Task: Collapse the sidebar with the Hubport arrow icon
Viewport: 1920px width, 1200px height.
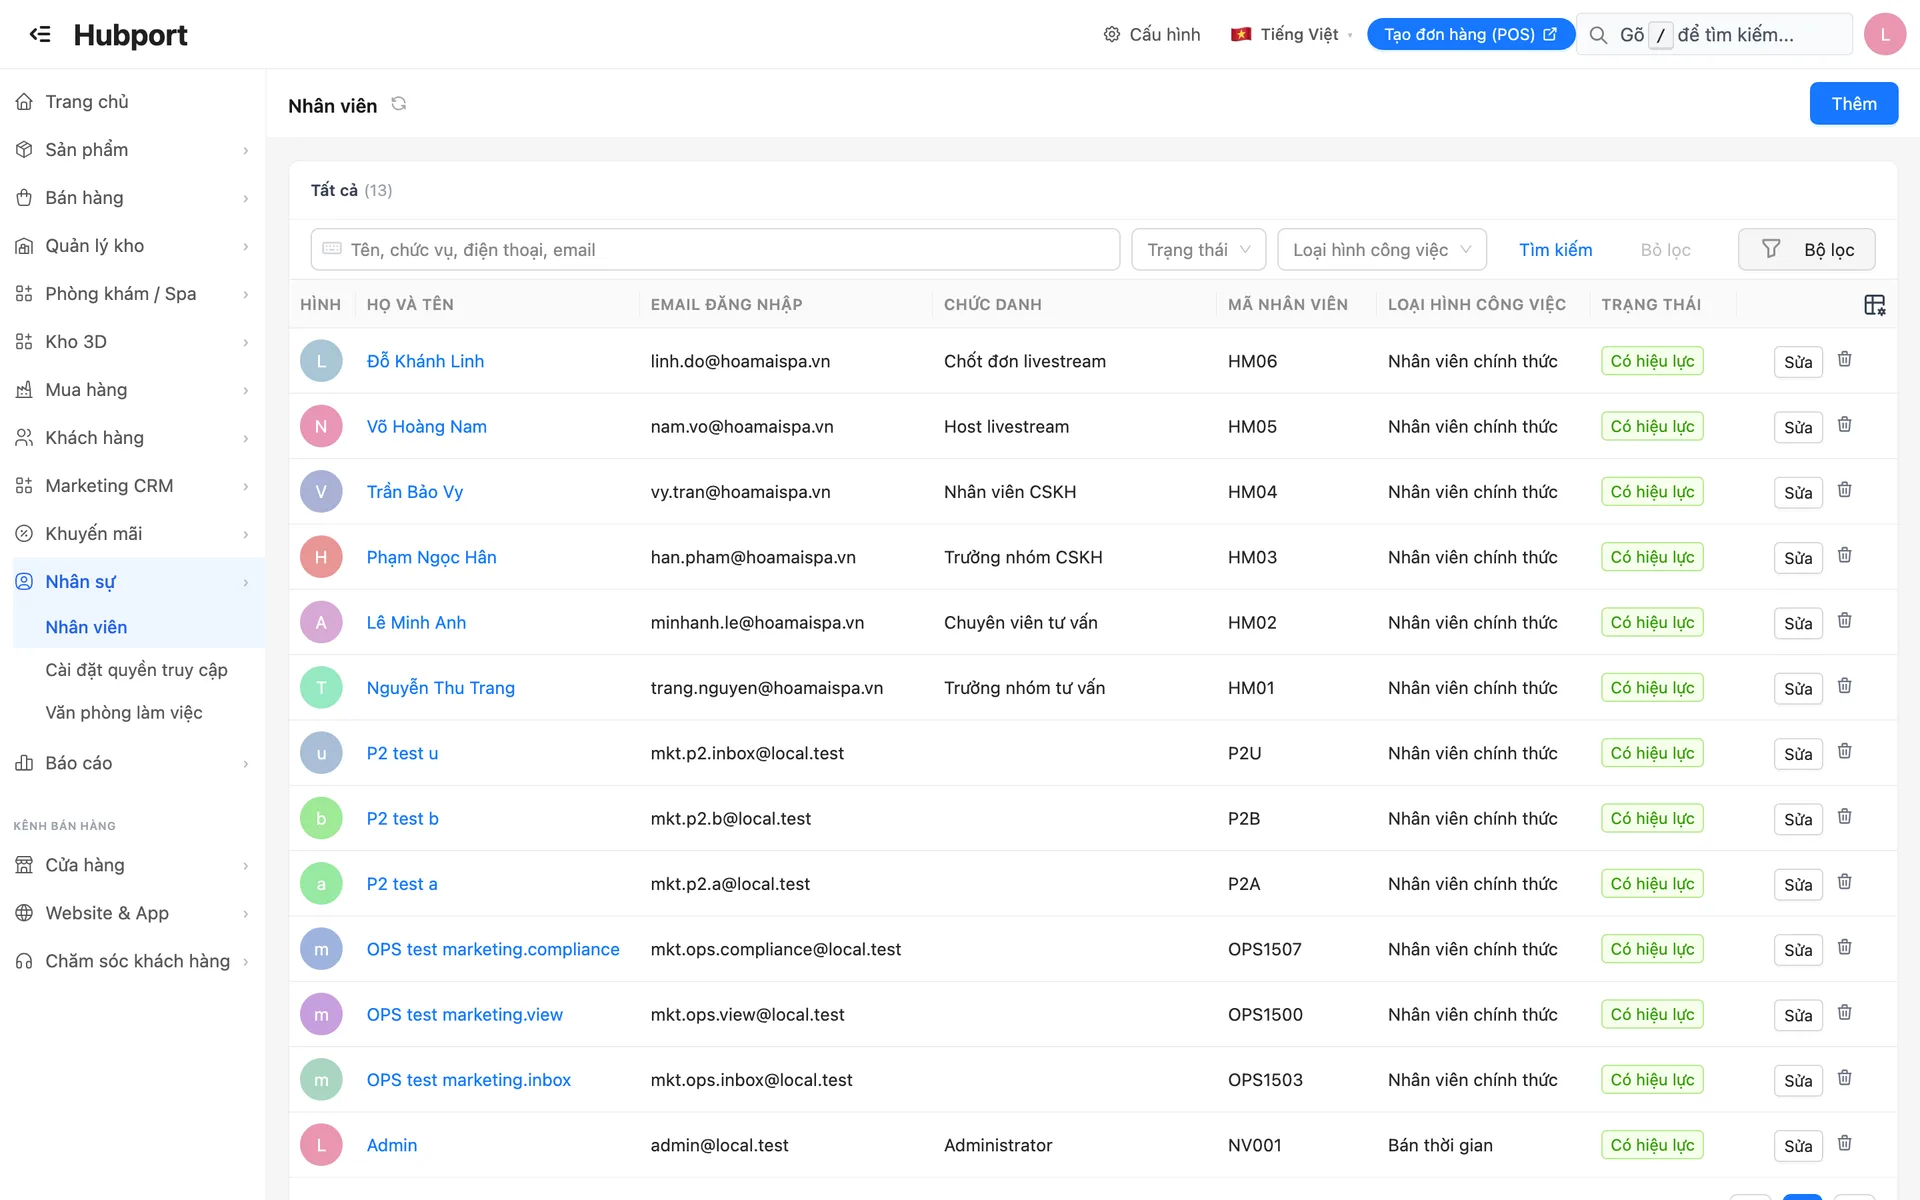Action: 40,34
